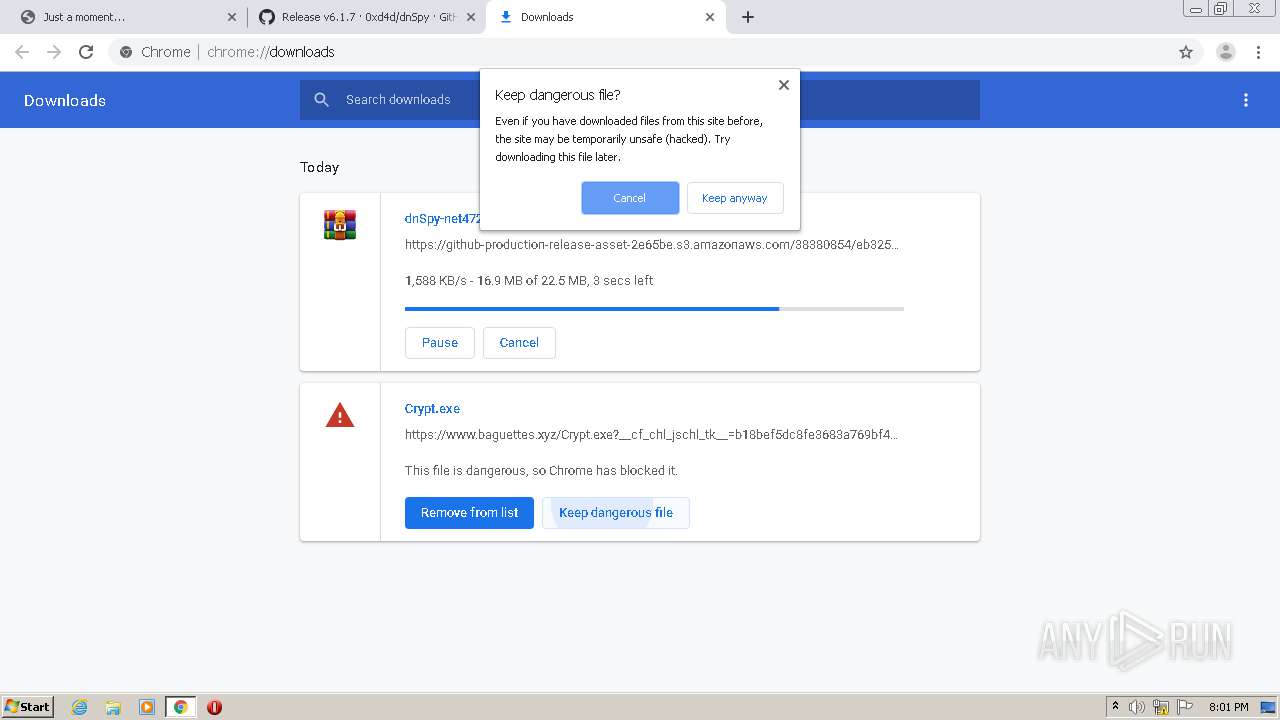This screenshot has width=1280, height=720.
Task: Close the Keep dangerous file dialog
Action: coord(784,85)
